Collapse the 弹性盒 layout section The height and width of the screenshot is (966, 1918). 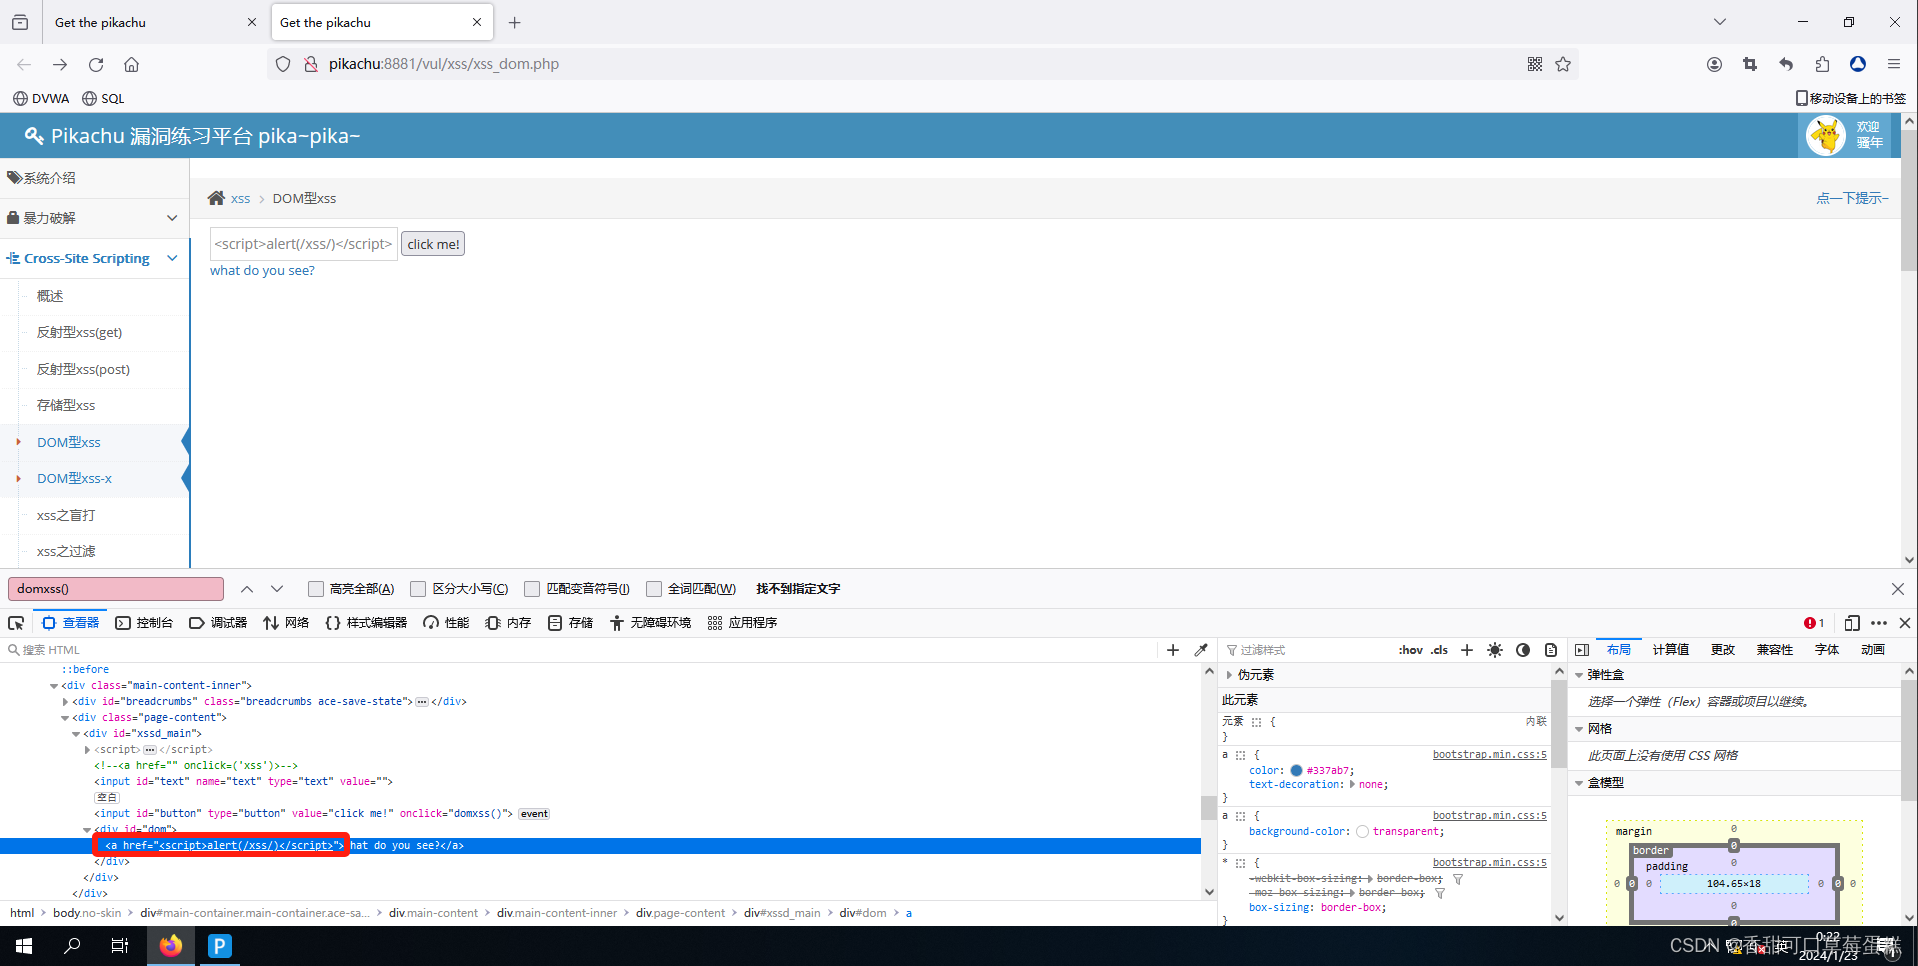coord(1580,675)
